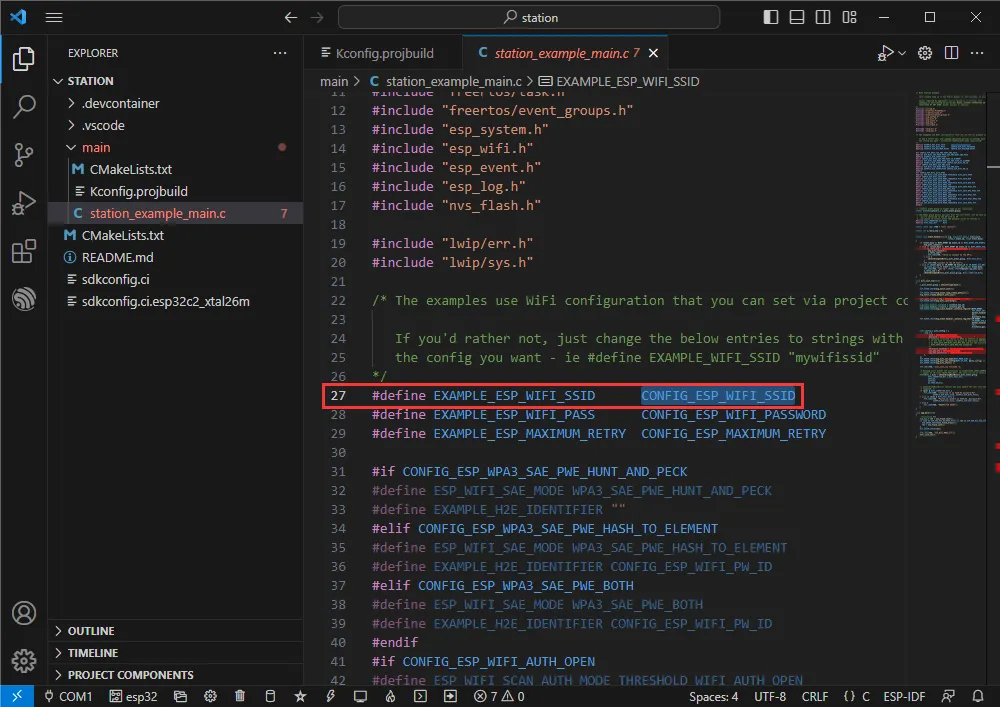Select the COM1 serial port in status bar

pyautogui.click(x=68, y=696)
